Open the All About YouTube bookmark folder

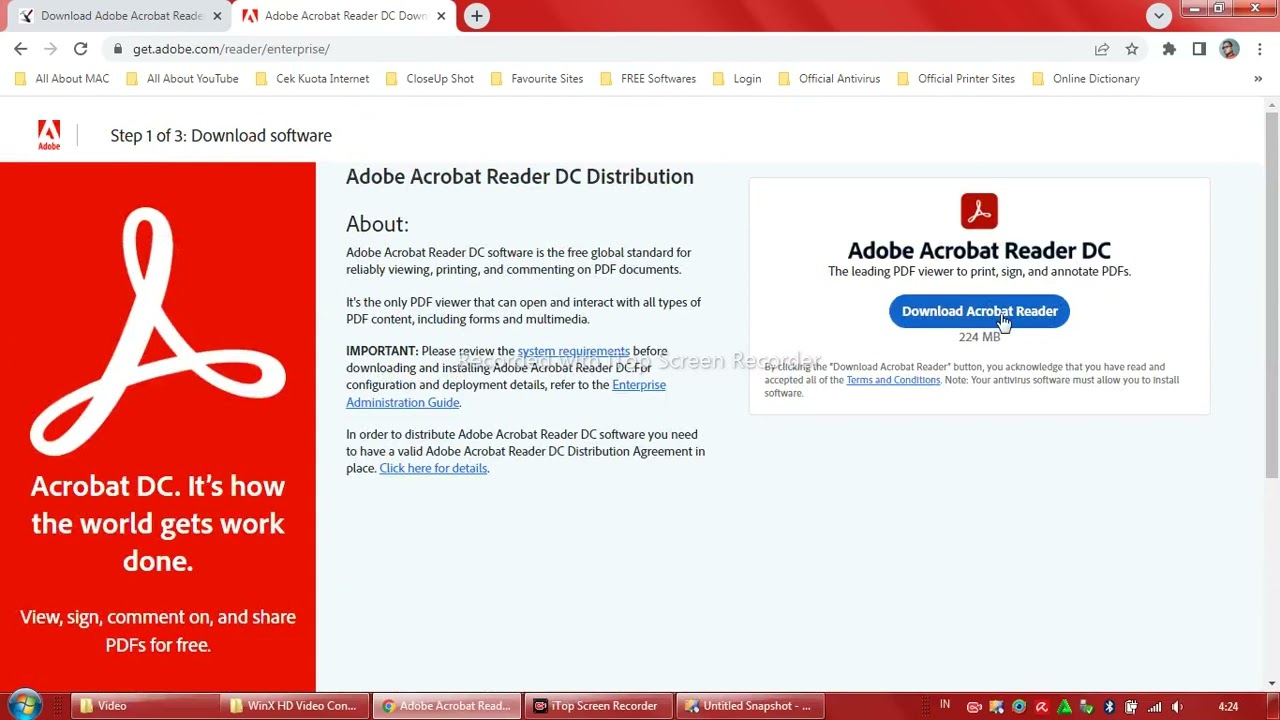pos(183,79)
